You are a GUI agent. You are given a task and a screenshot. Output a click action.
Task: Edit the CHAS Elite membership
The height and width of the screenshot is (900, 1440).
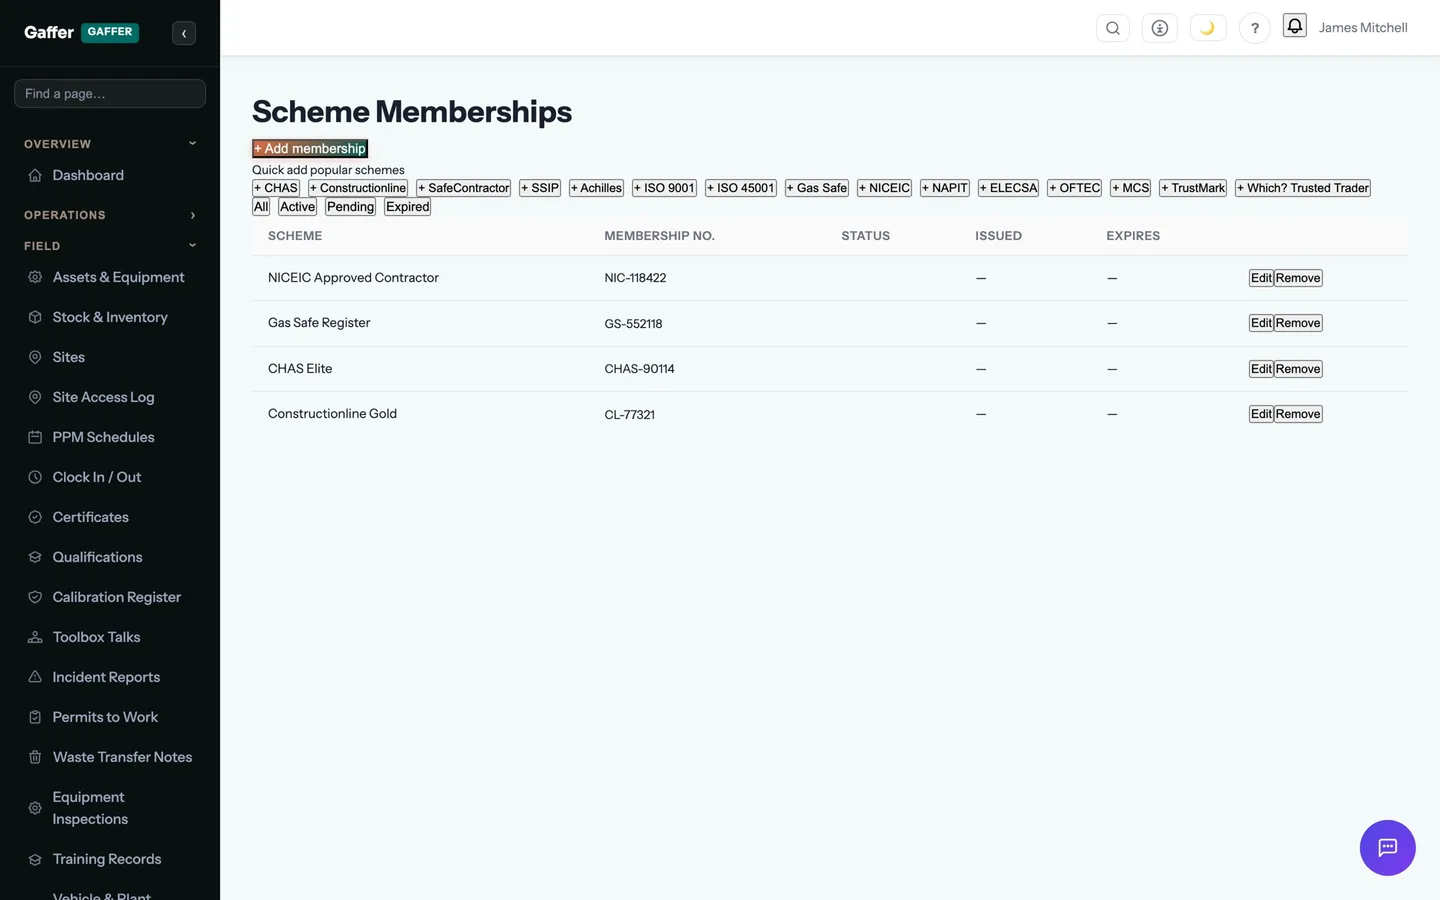click(x=1261, y=369)
